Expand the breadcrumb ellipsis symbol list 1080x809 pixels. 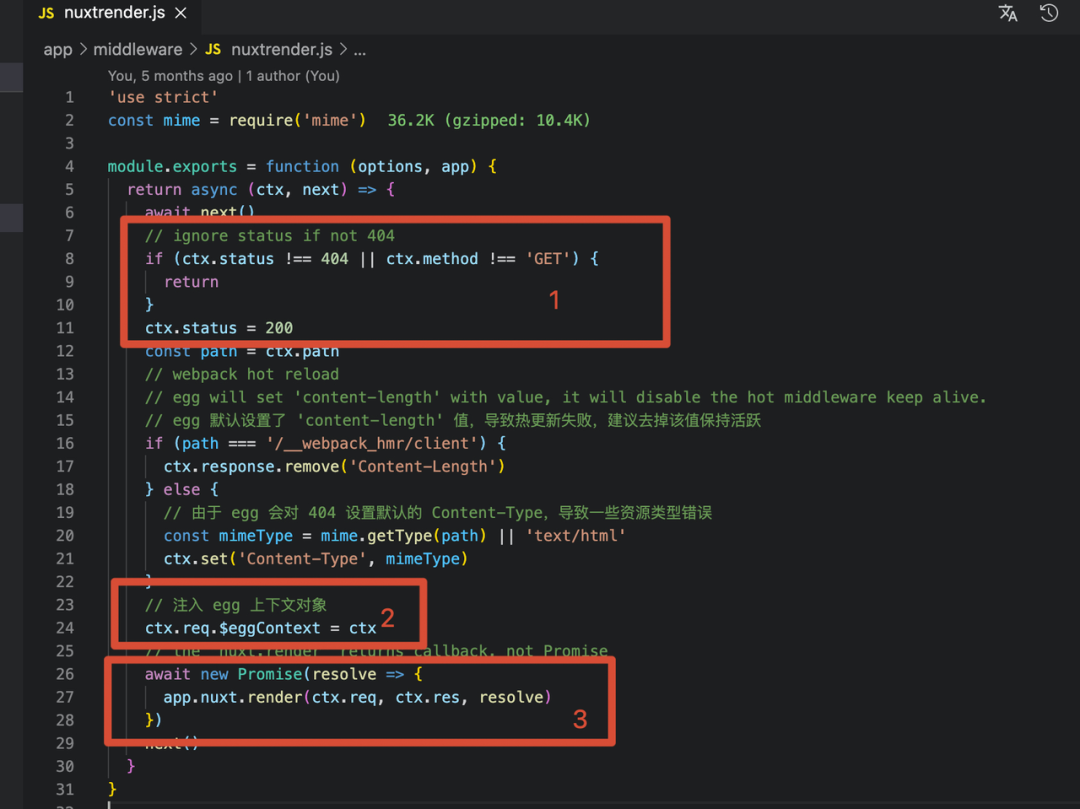point(360,49)
